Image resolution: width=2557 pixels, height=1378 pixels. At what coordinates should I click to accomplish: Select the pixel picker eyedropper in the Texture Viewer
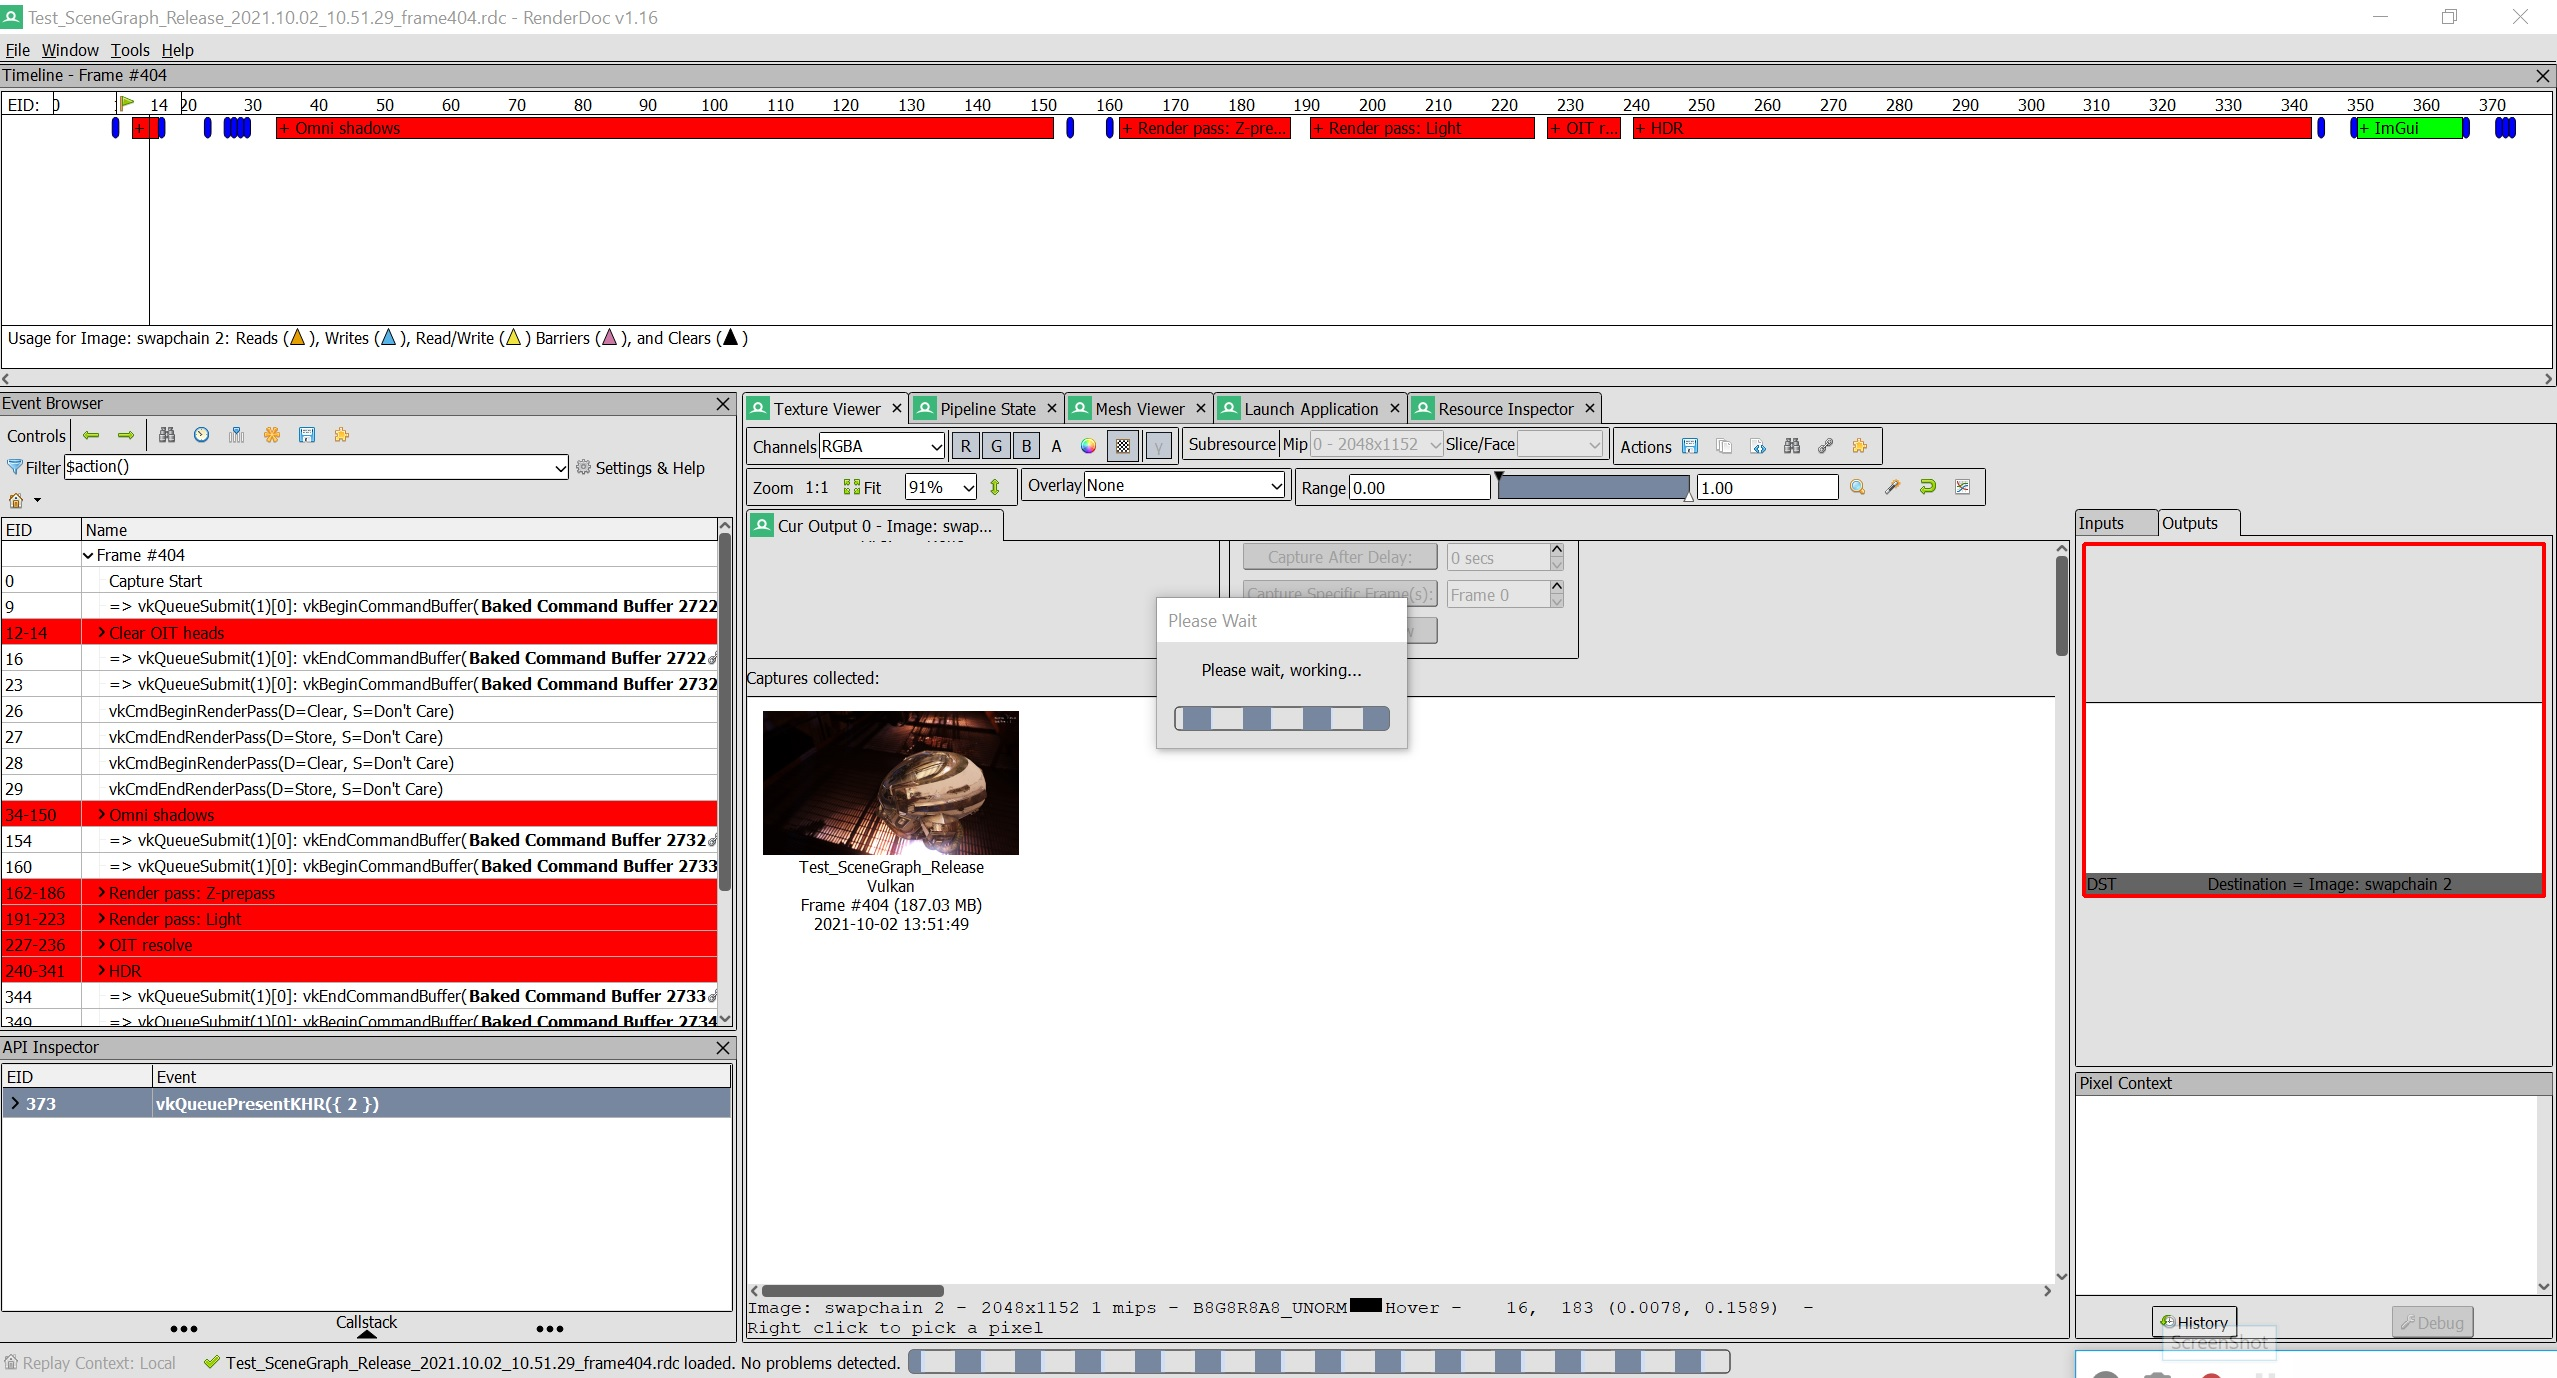point(1892,487)
